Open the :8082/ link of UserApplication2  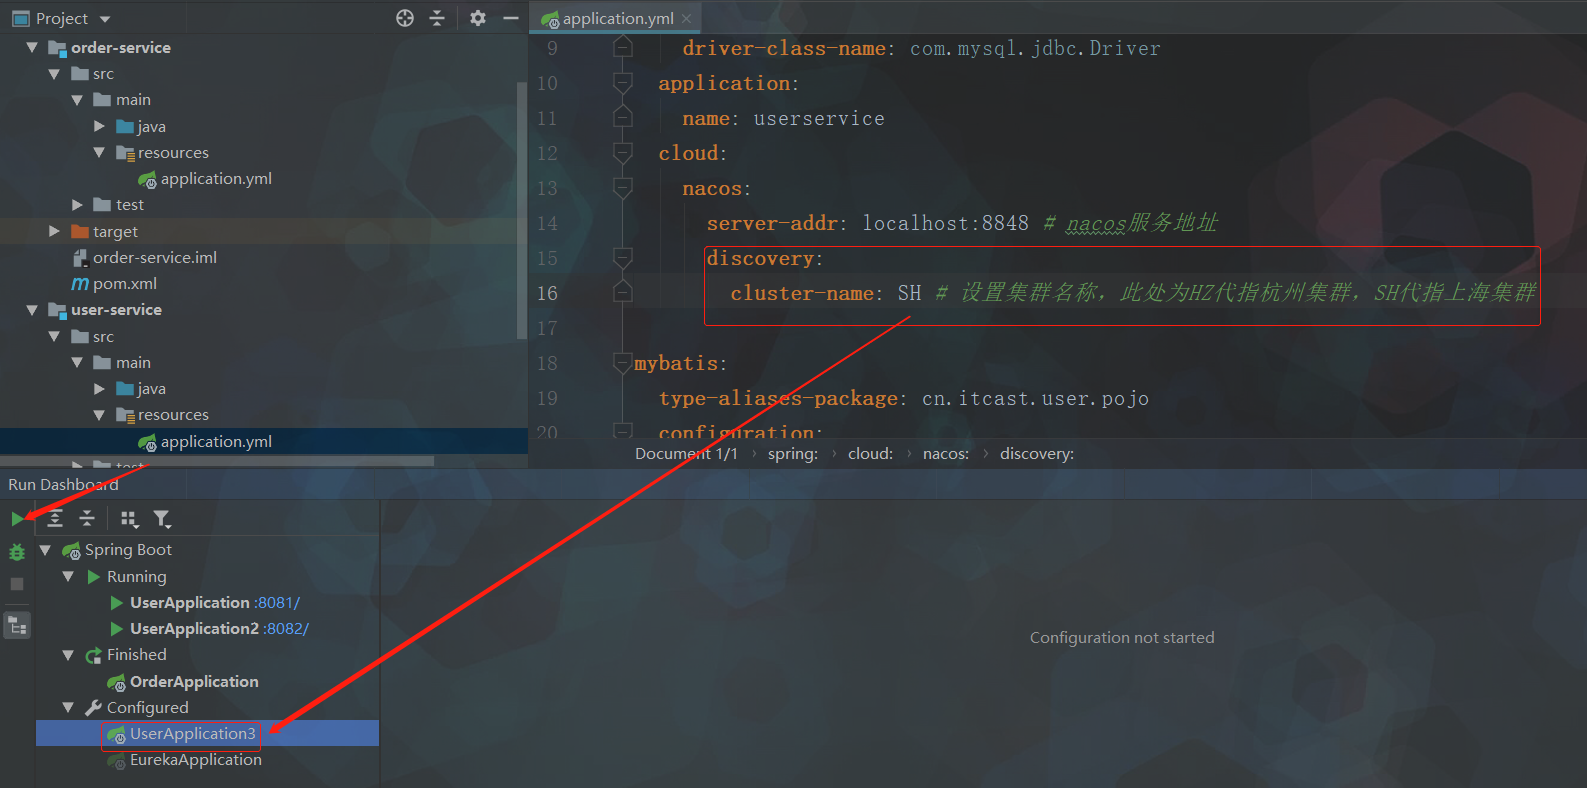click(x=287, y=628)
